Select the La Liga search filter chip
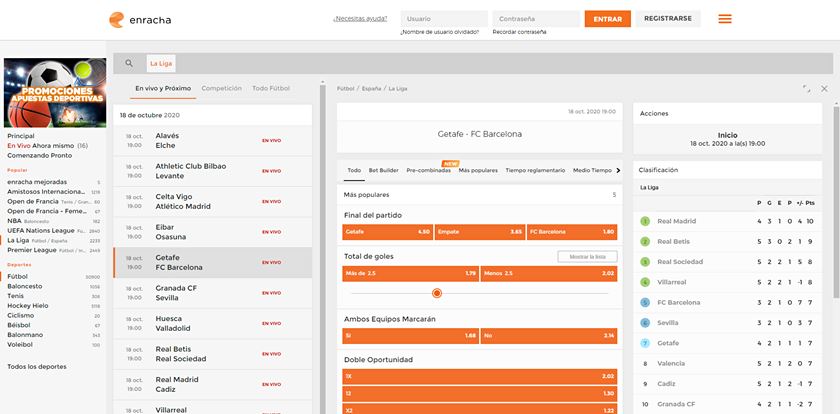 pos(161,63)
